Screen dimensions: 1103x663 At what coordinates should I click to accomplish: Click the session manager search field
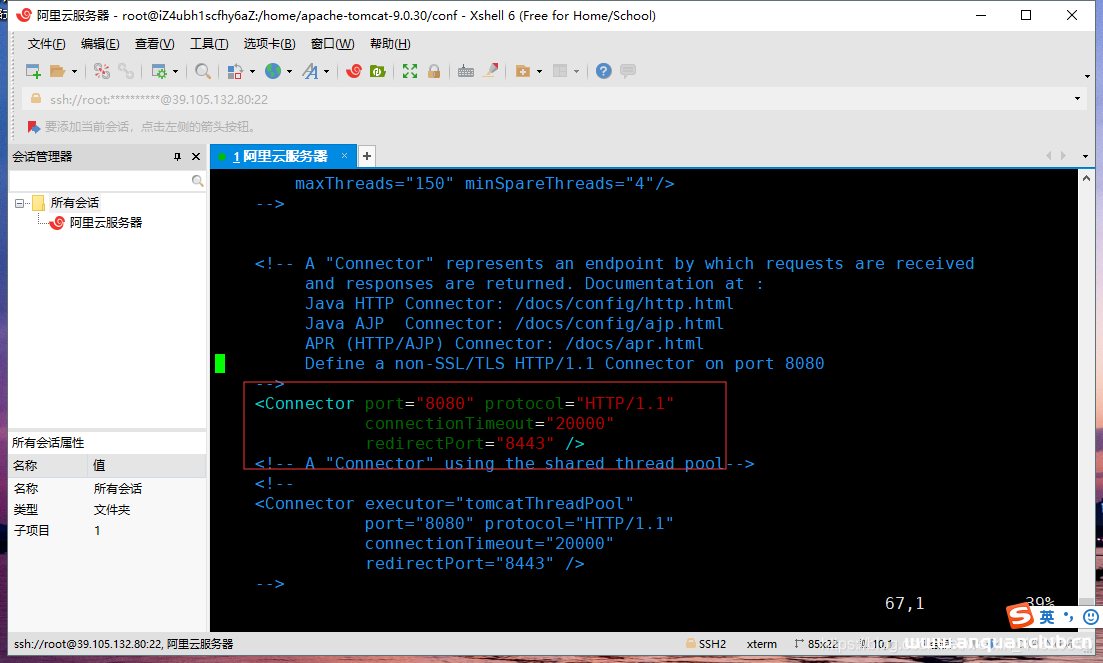100,181
